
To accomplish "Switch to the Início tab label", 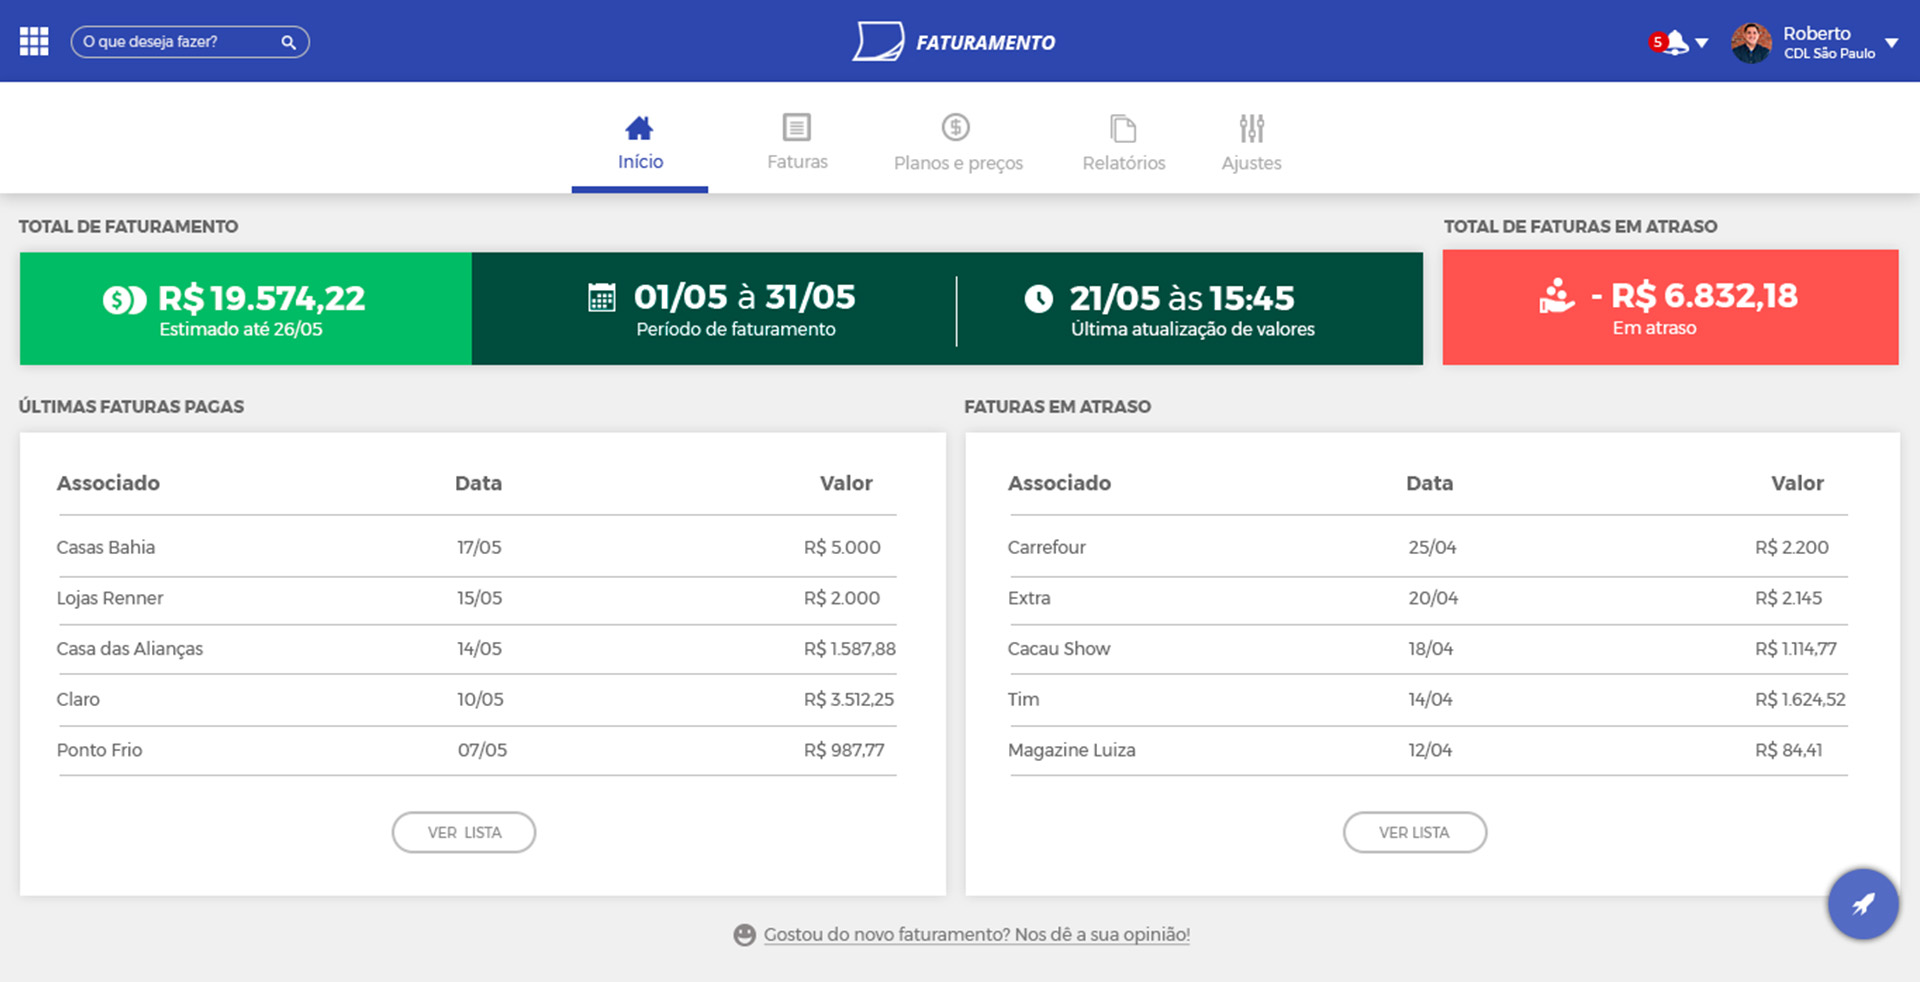I will (x=640, y=162).
